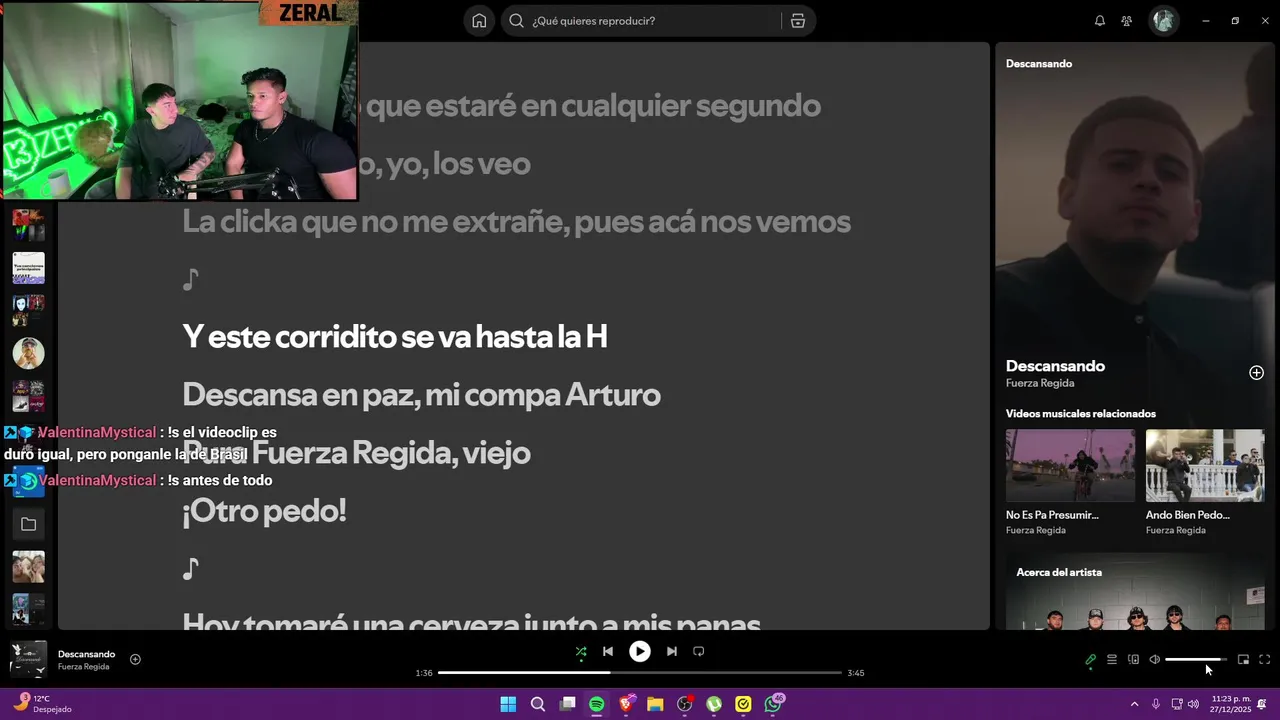Viewport: 1280px width, 720px height.
Task: Open the Acerca del artista card
Action: (x=1135, y=592)
